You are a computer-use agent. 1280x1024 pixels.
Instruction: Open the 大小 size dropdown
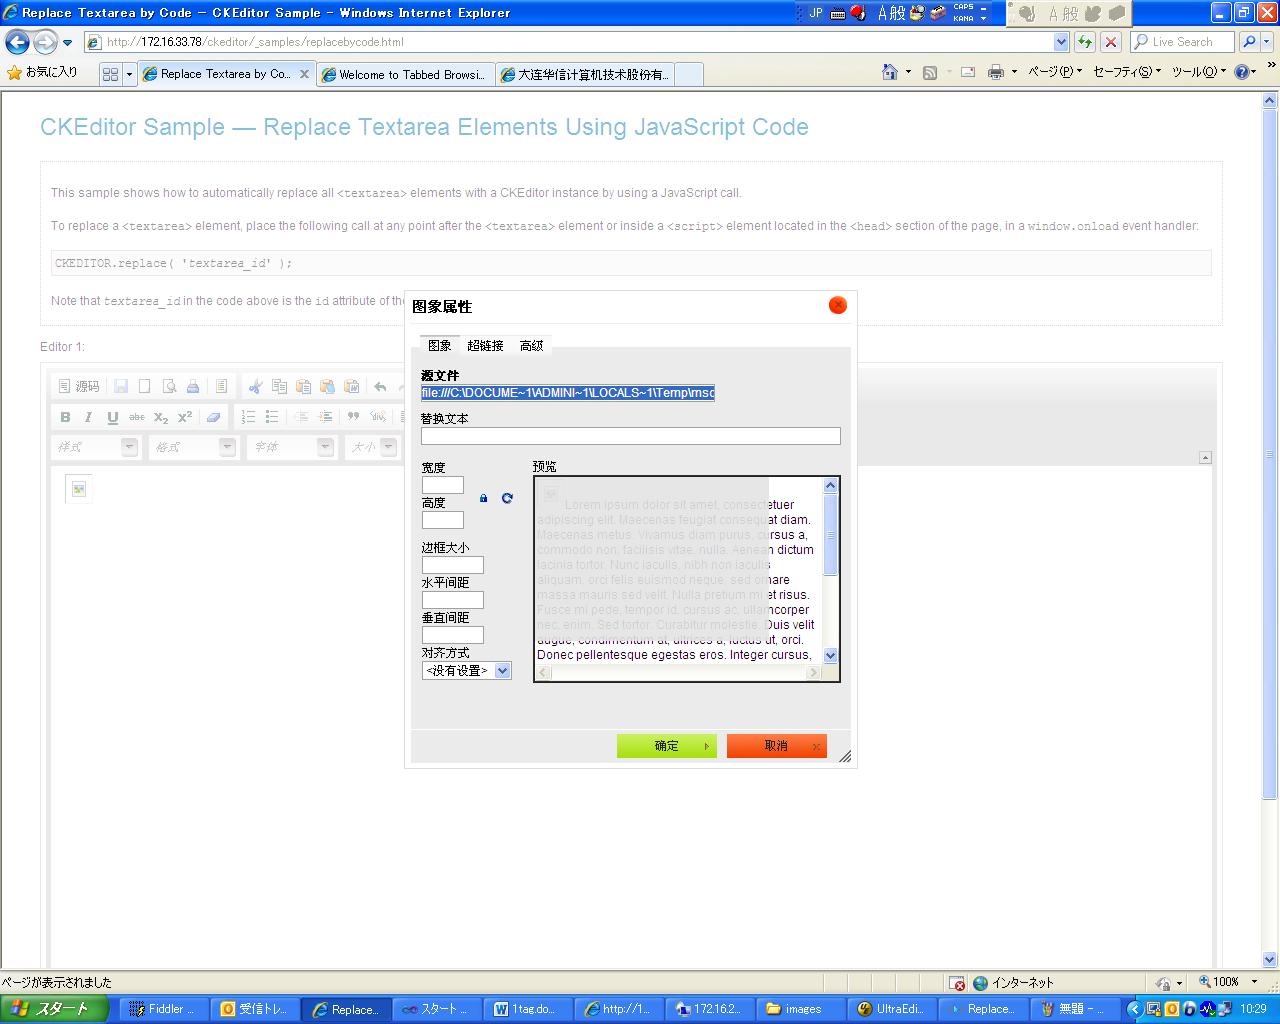click(x=375, y=447)
